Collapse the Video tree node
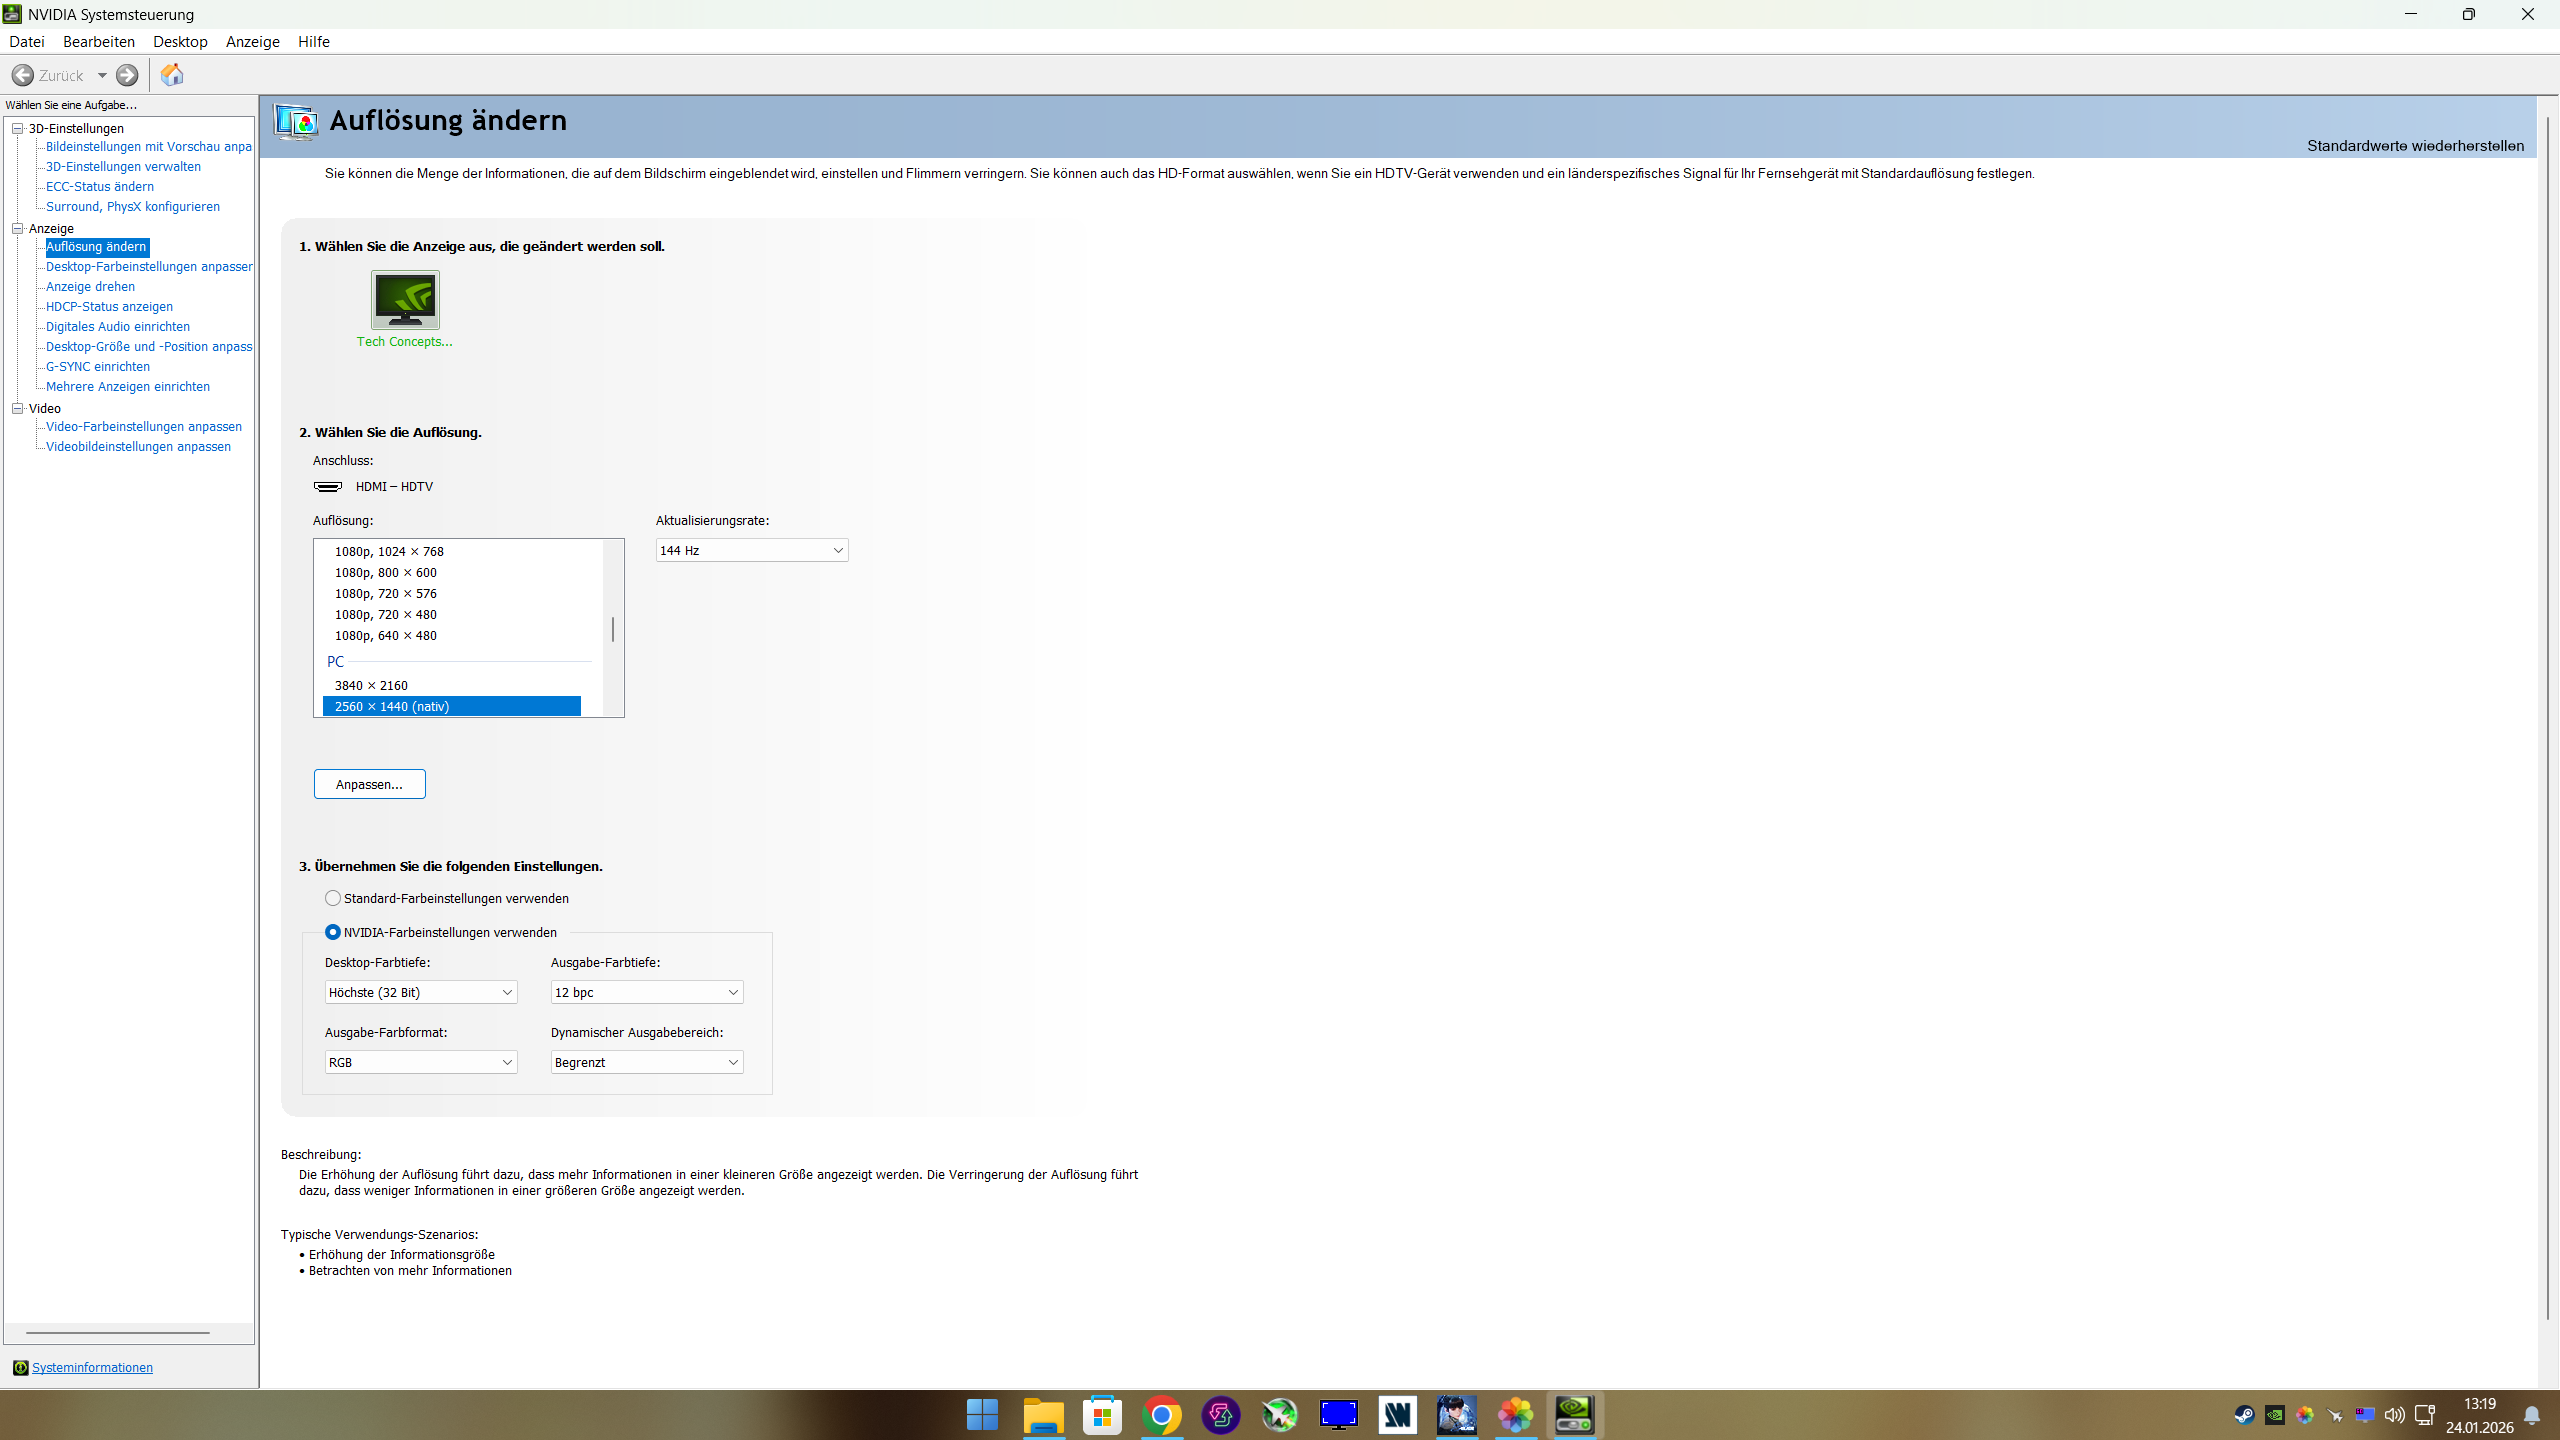 (17, 408)
